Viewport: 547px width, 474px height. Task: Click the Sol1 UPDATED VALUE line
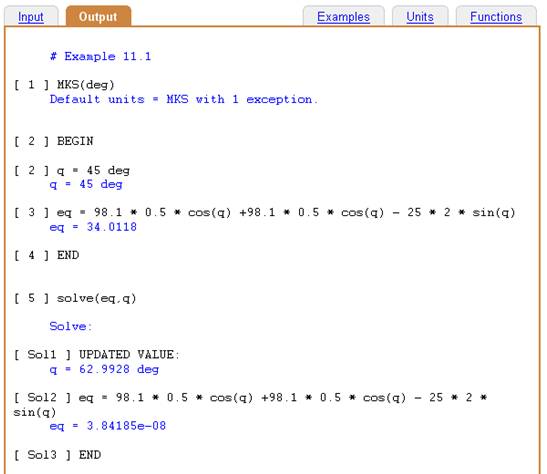coord(96,355)
